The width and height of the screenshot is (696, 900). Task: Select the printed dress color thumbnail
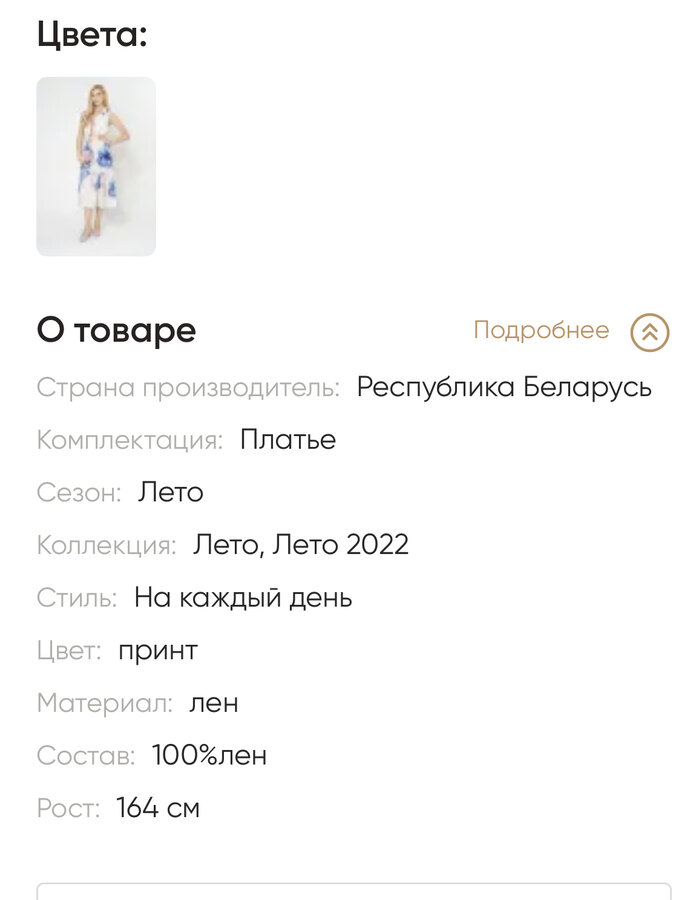[x=96, y=166]
